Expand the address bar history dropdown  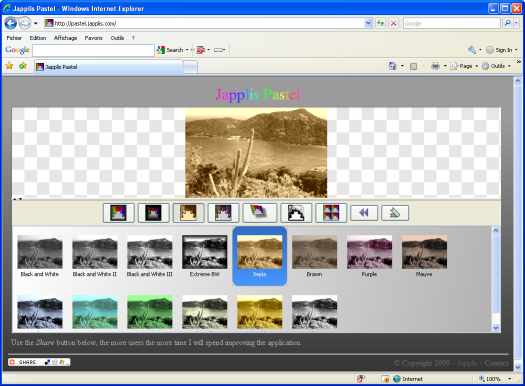(368, 23)
